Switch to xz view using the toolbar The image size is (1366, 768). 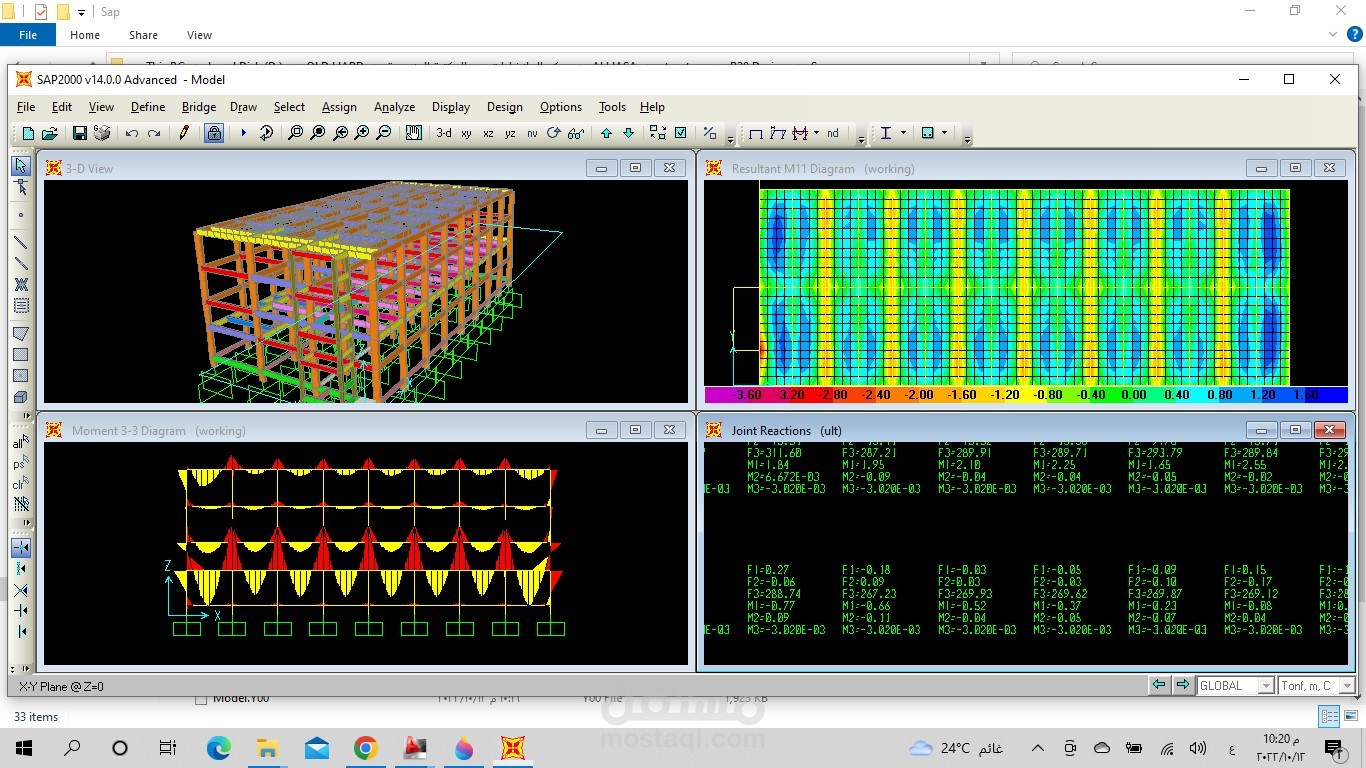point(487,132)
